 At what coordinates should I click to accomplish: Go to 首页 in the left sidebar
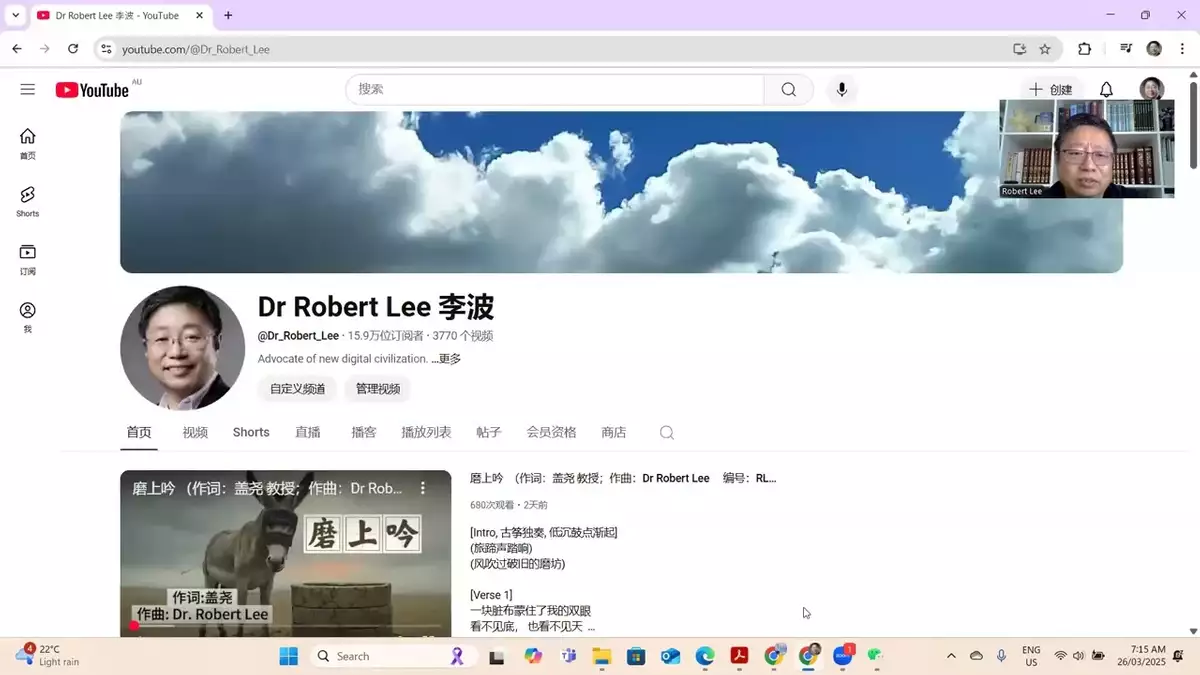(28, 144)
